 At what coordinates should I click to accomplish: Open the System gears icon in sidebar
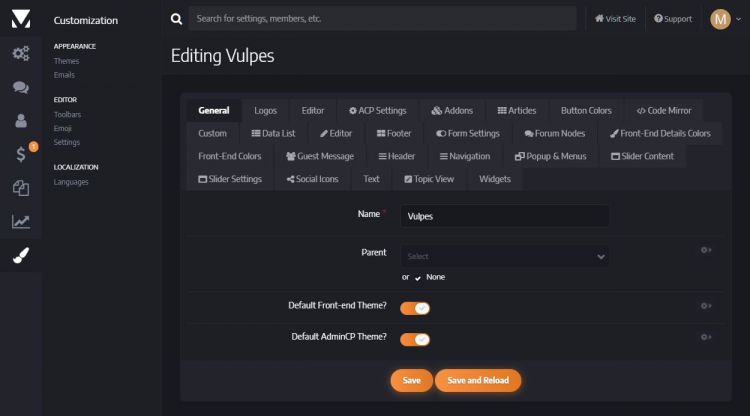pyautogui.click(x=20, y=54)
